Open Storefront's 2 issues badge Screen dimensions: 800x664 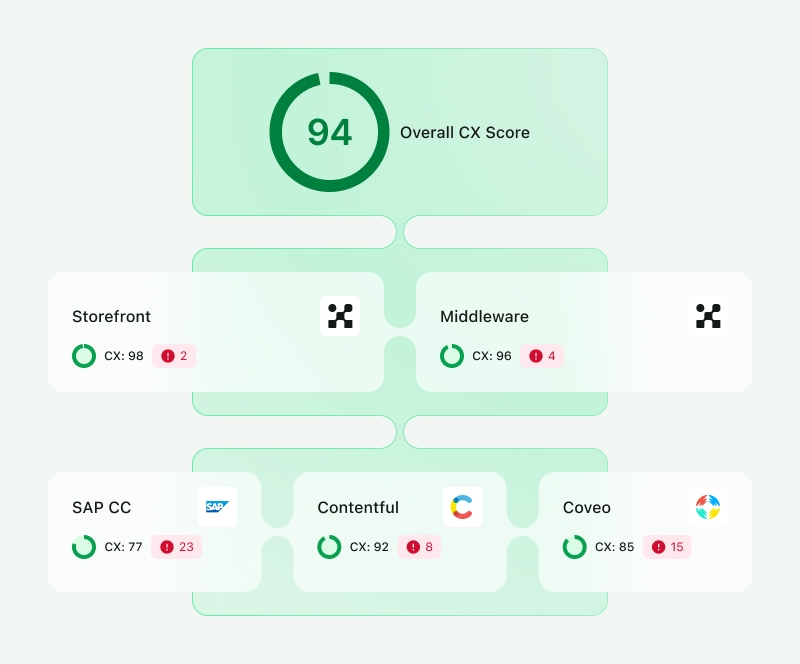pos(174,356)
